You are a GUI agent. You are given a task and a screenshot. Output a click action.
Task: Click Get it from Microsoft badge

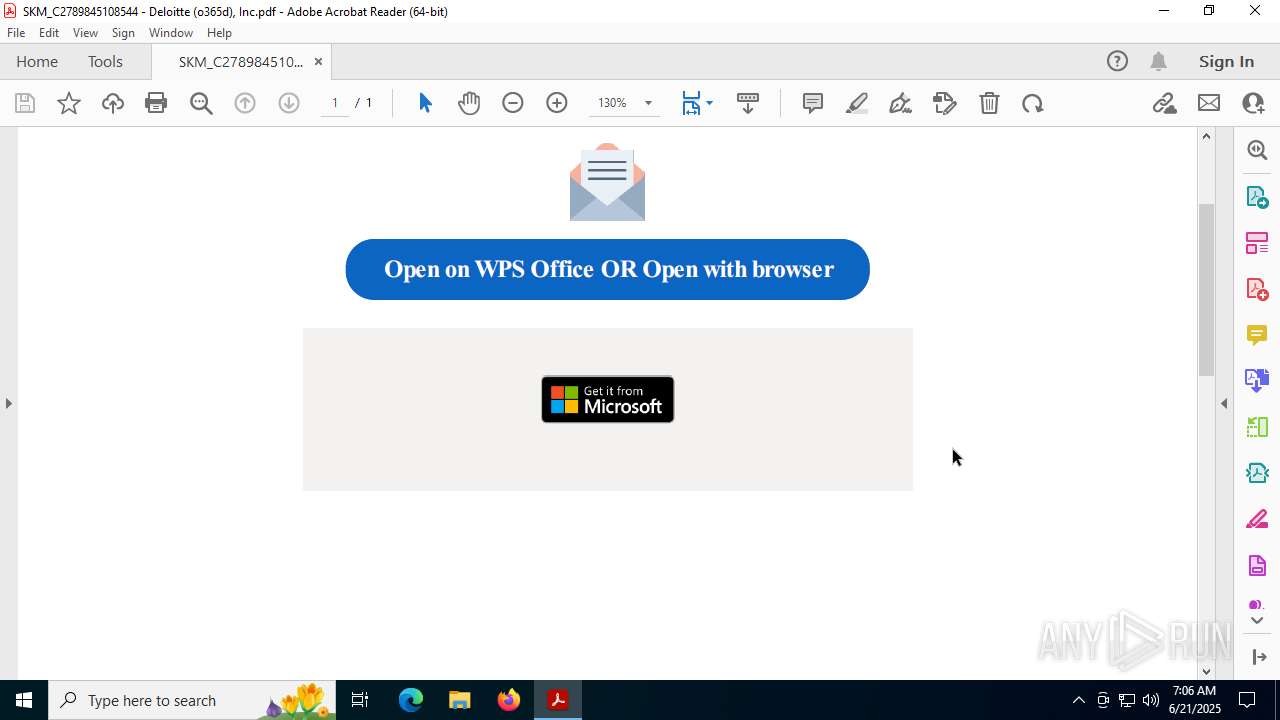click(x=608, y=399)
